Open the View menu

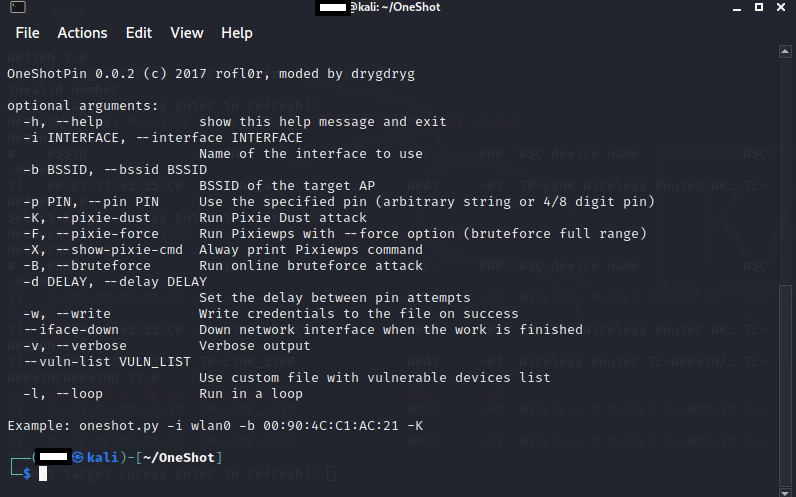(x=187, y=33)
